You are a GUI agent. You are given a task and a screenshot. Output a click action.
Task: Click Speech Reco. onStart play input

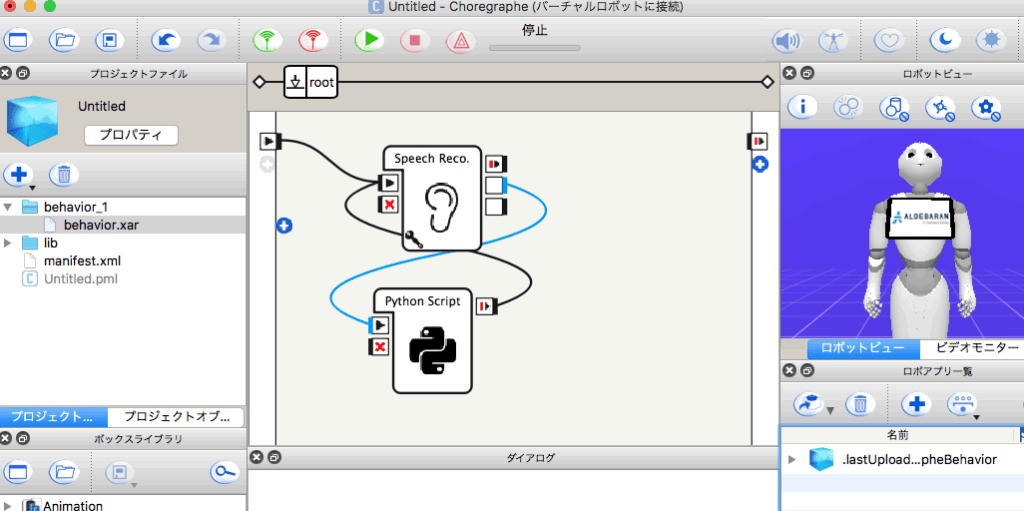click(388, 182)
